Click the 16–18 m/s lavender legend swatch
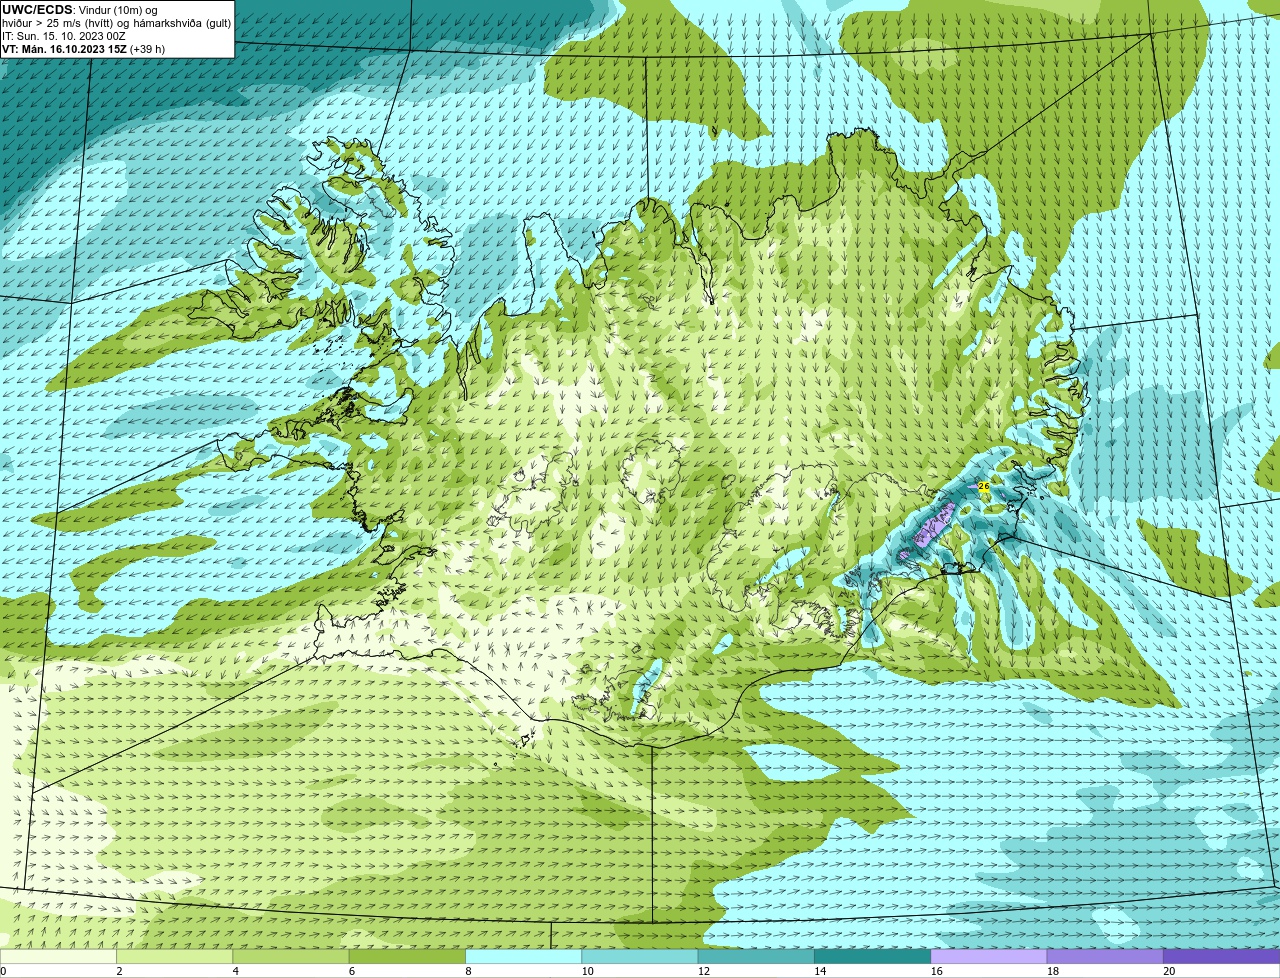 989,956
